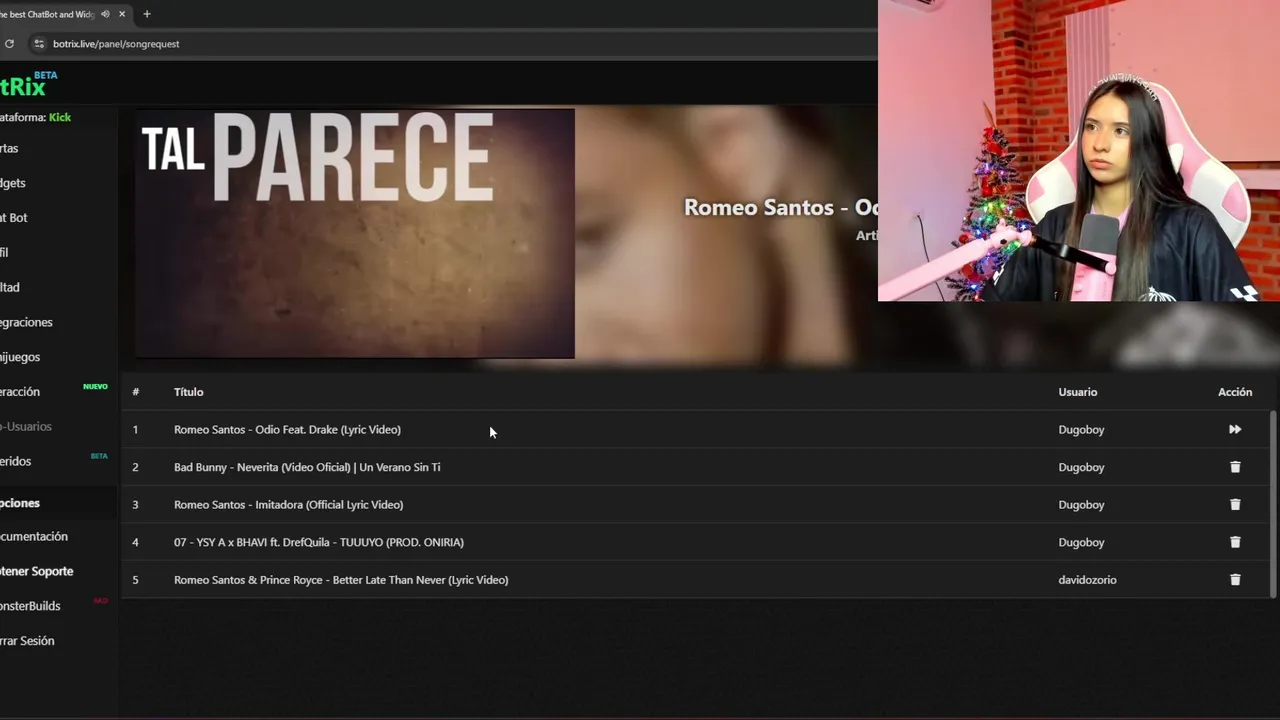This screenshot has height=720, width=1280.
Task: Click Dugoboy on the Neverita row
Action: click(x=1081, y=467)
